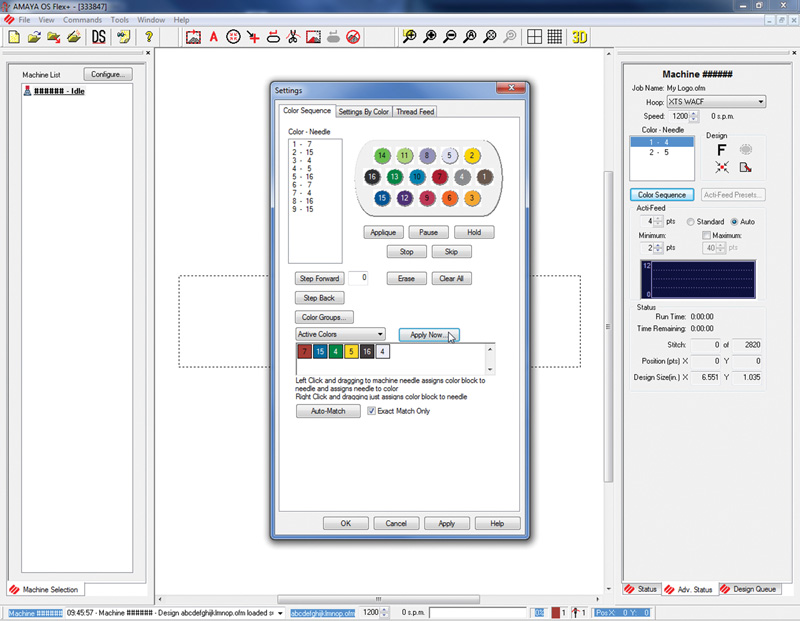Click the Step Forward button

coord(319,279)
